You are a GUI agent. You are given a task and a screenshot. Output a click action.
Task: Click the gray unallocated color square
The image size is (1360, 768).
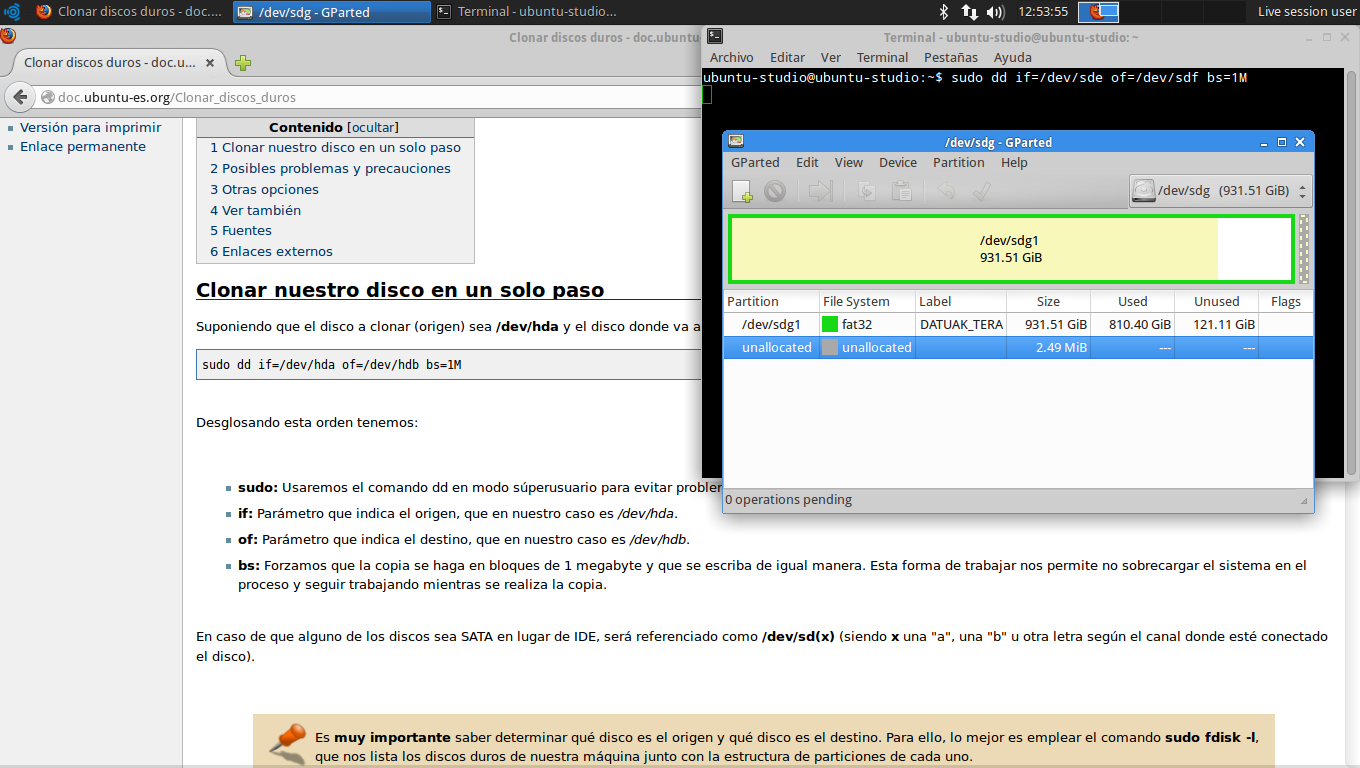(x=829, y=347)
